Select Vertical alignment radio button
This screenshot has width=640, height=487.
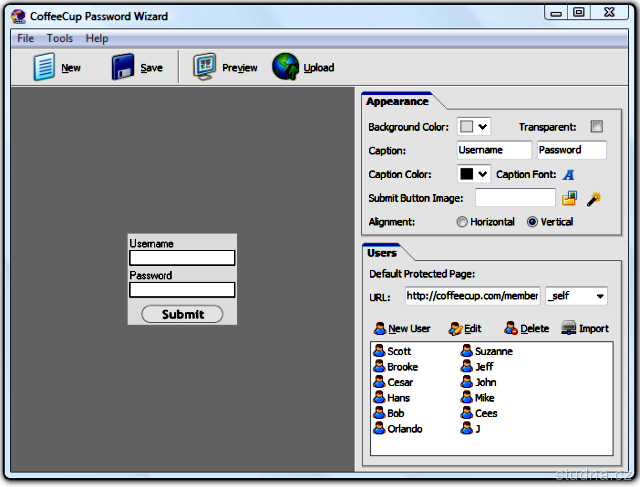[532, 222]
